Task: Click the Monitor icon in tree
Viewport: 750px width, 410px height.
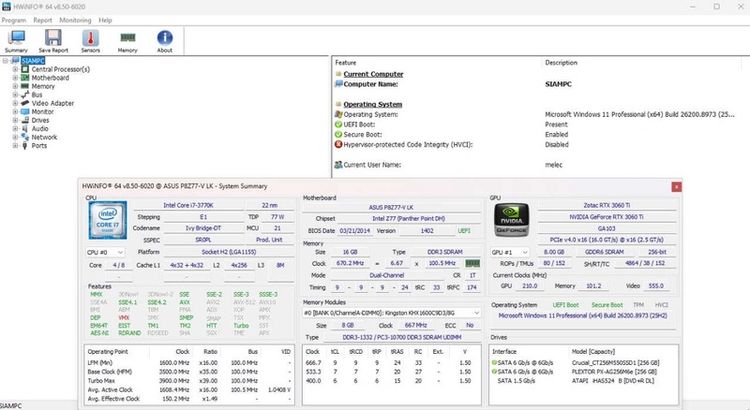Action: (x=25, y=111)
